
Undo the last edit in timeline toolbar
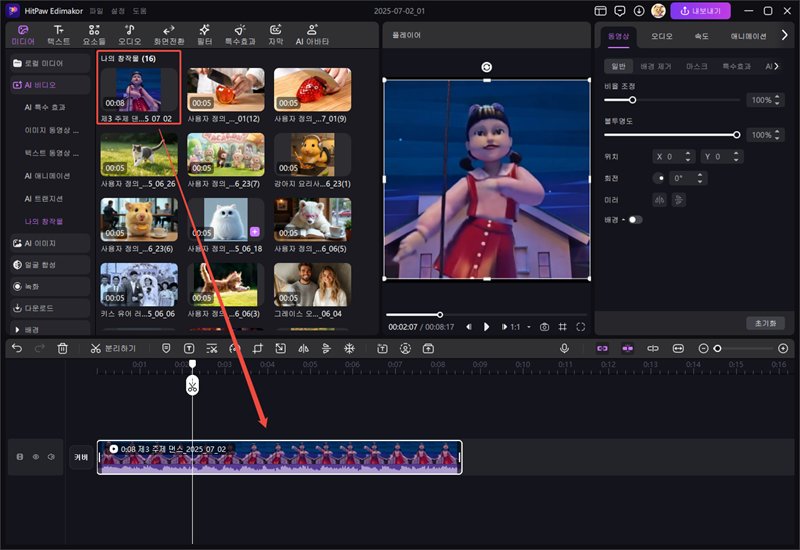17,348
